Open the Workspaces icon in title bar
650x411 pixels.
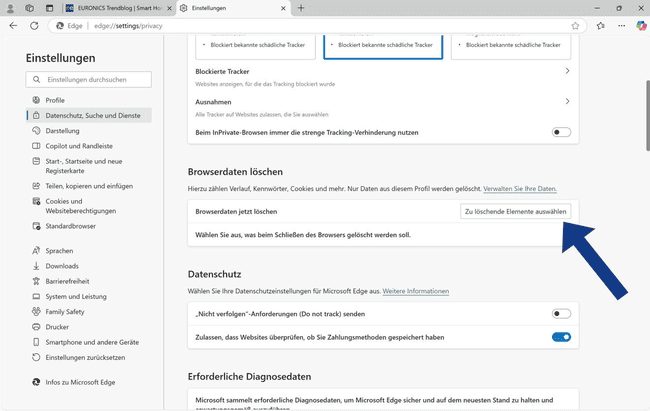[x=29, y=8]
